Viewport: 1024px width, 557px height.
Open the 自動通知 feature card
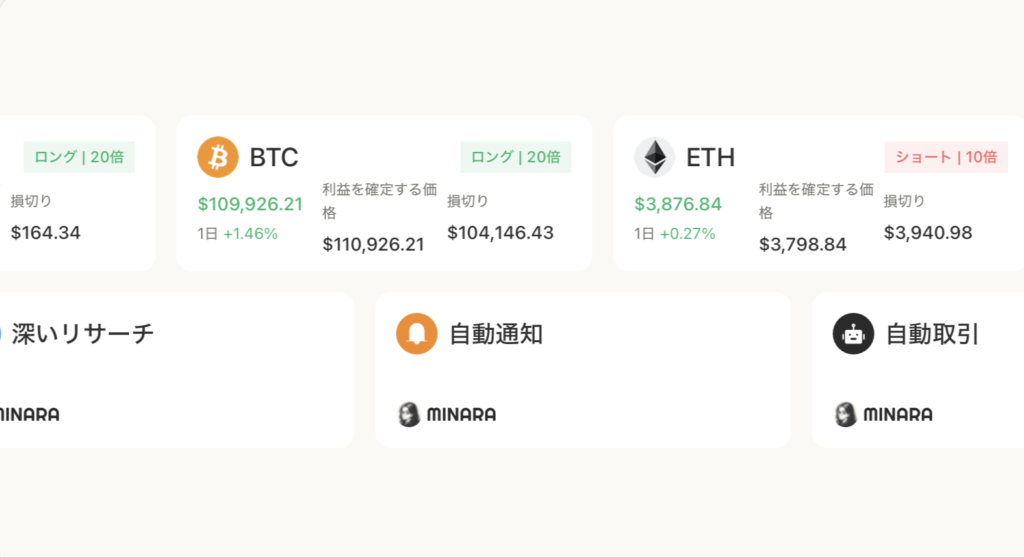coord(582,370)
